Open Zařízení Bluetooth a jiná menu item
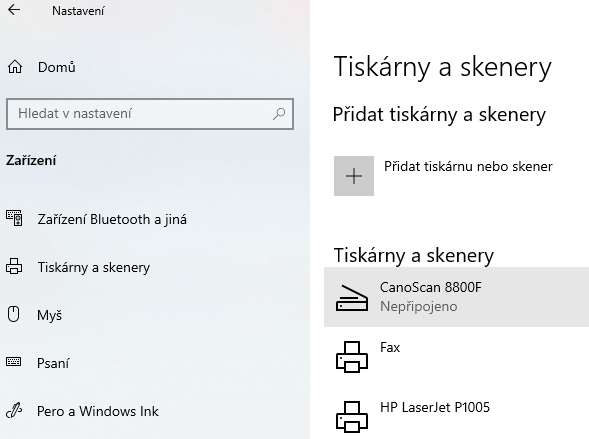Image resolution: width=589 pixels, height=439 pixels. click(x=112, y=219)
